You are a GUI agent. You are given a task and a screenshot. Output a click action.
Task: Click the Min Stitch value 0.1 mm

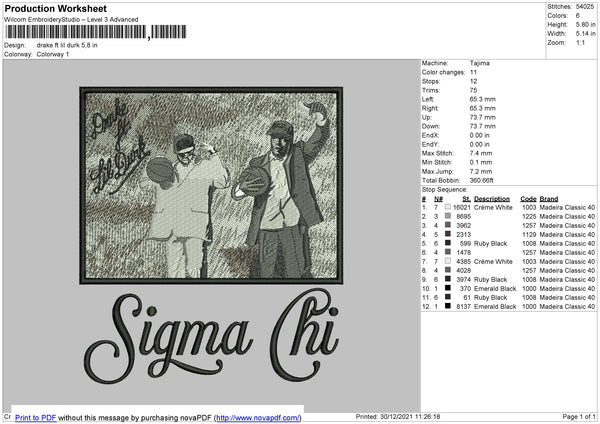point(481,162)
